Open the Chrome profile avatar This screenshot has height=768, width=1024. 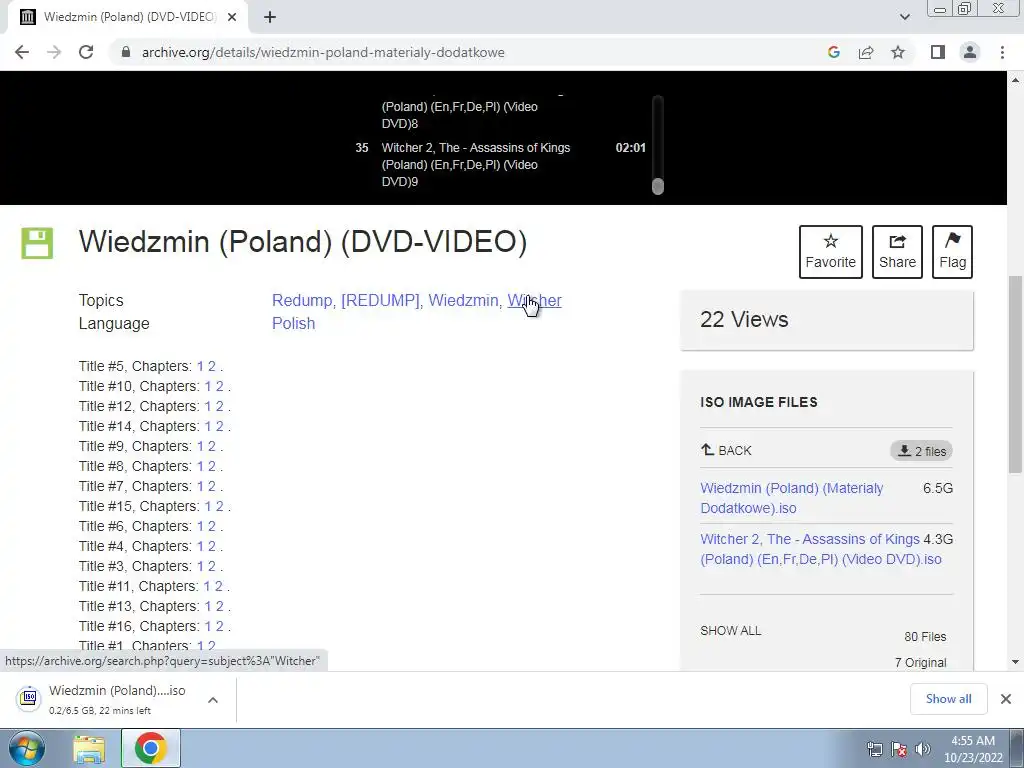point(970,52)
